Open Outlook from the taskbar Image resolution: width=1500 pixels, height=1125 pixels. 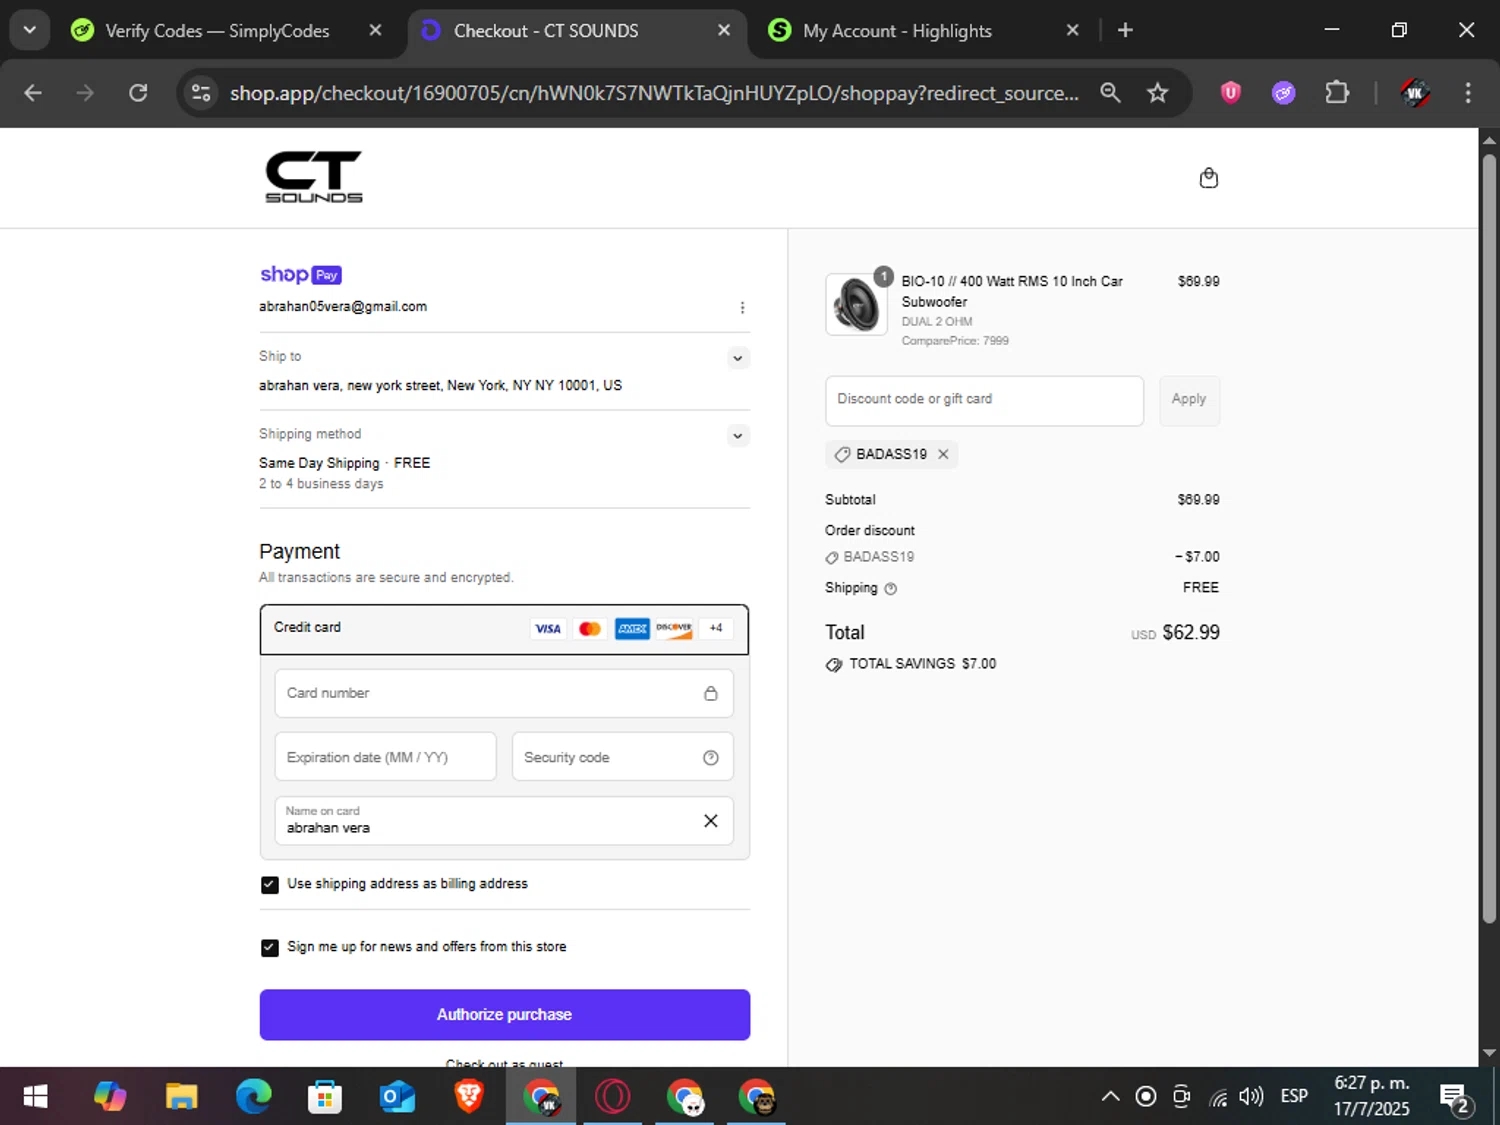tap(397, 1097)
